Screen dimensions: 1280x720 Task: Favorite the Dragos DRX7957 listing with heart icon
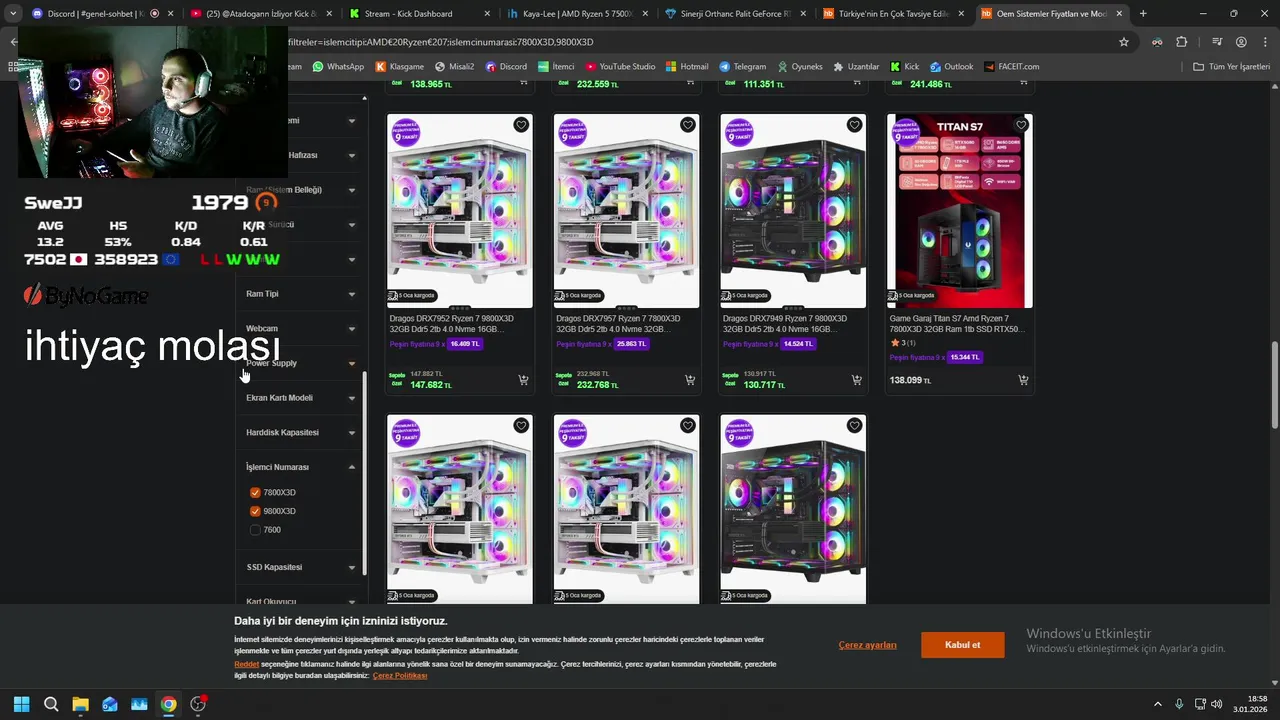[688, 125]
